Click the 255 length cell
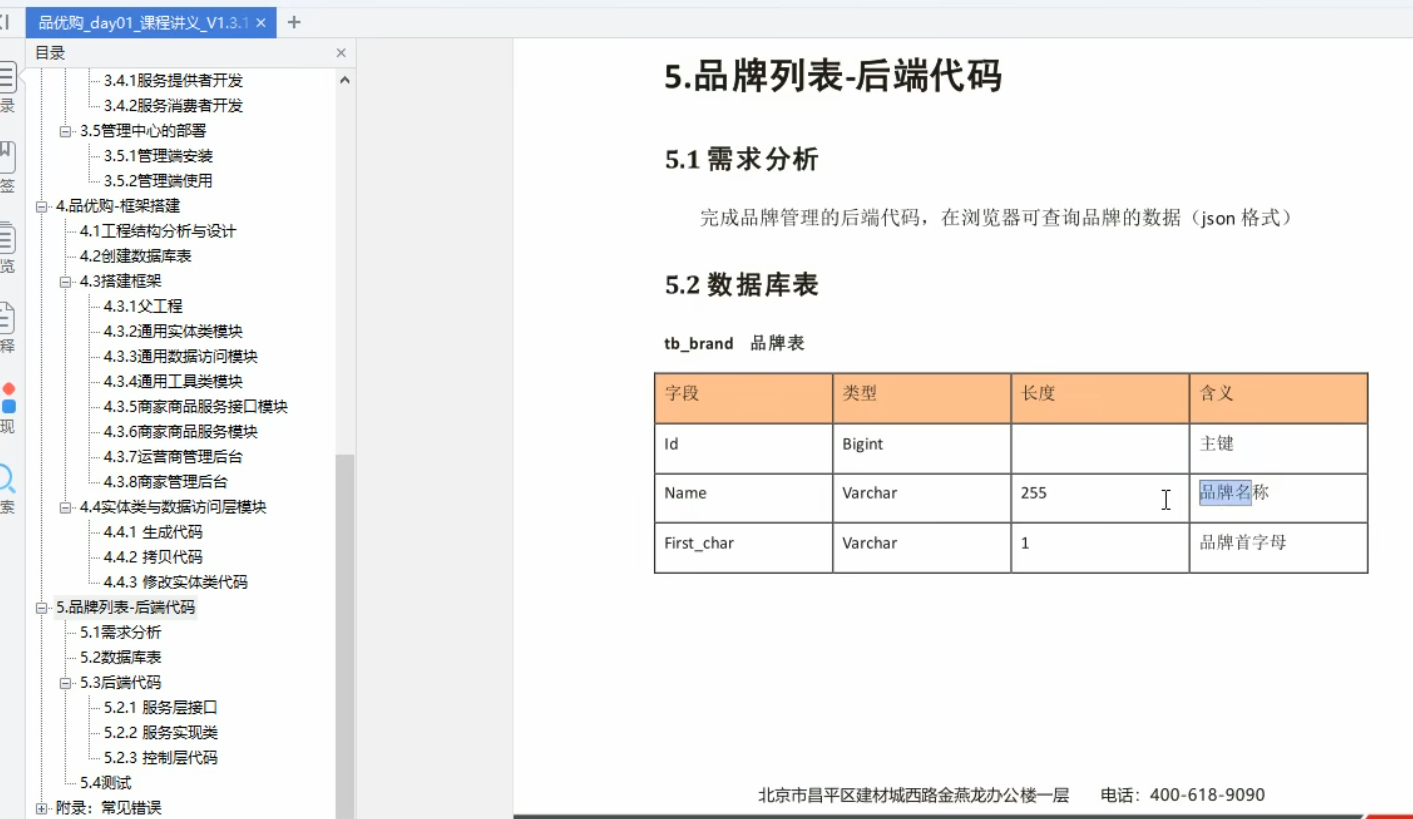The width and height of the screenshot is (1413, 819). 1100,498
